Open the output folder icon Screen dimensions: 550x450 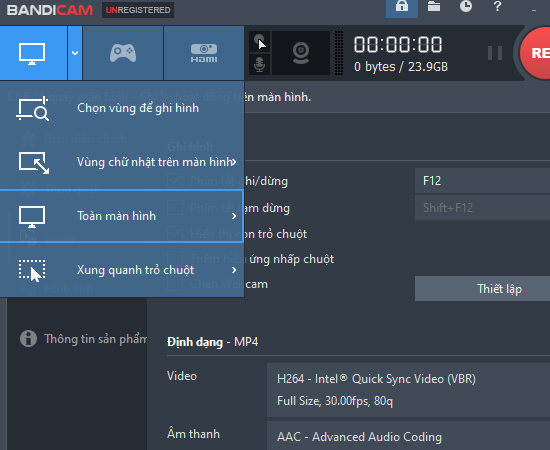coord(434,6)
